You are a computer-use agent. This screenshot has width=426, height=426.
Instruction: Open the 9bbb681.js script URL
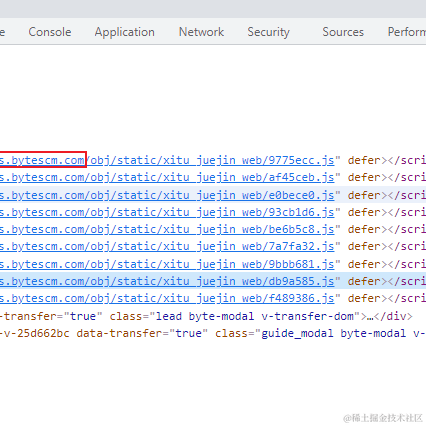pos(167,264)
